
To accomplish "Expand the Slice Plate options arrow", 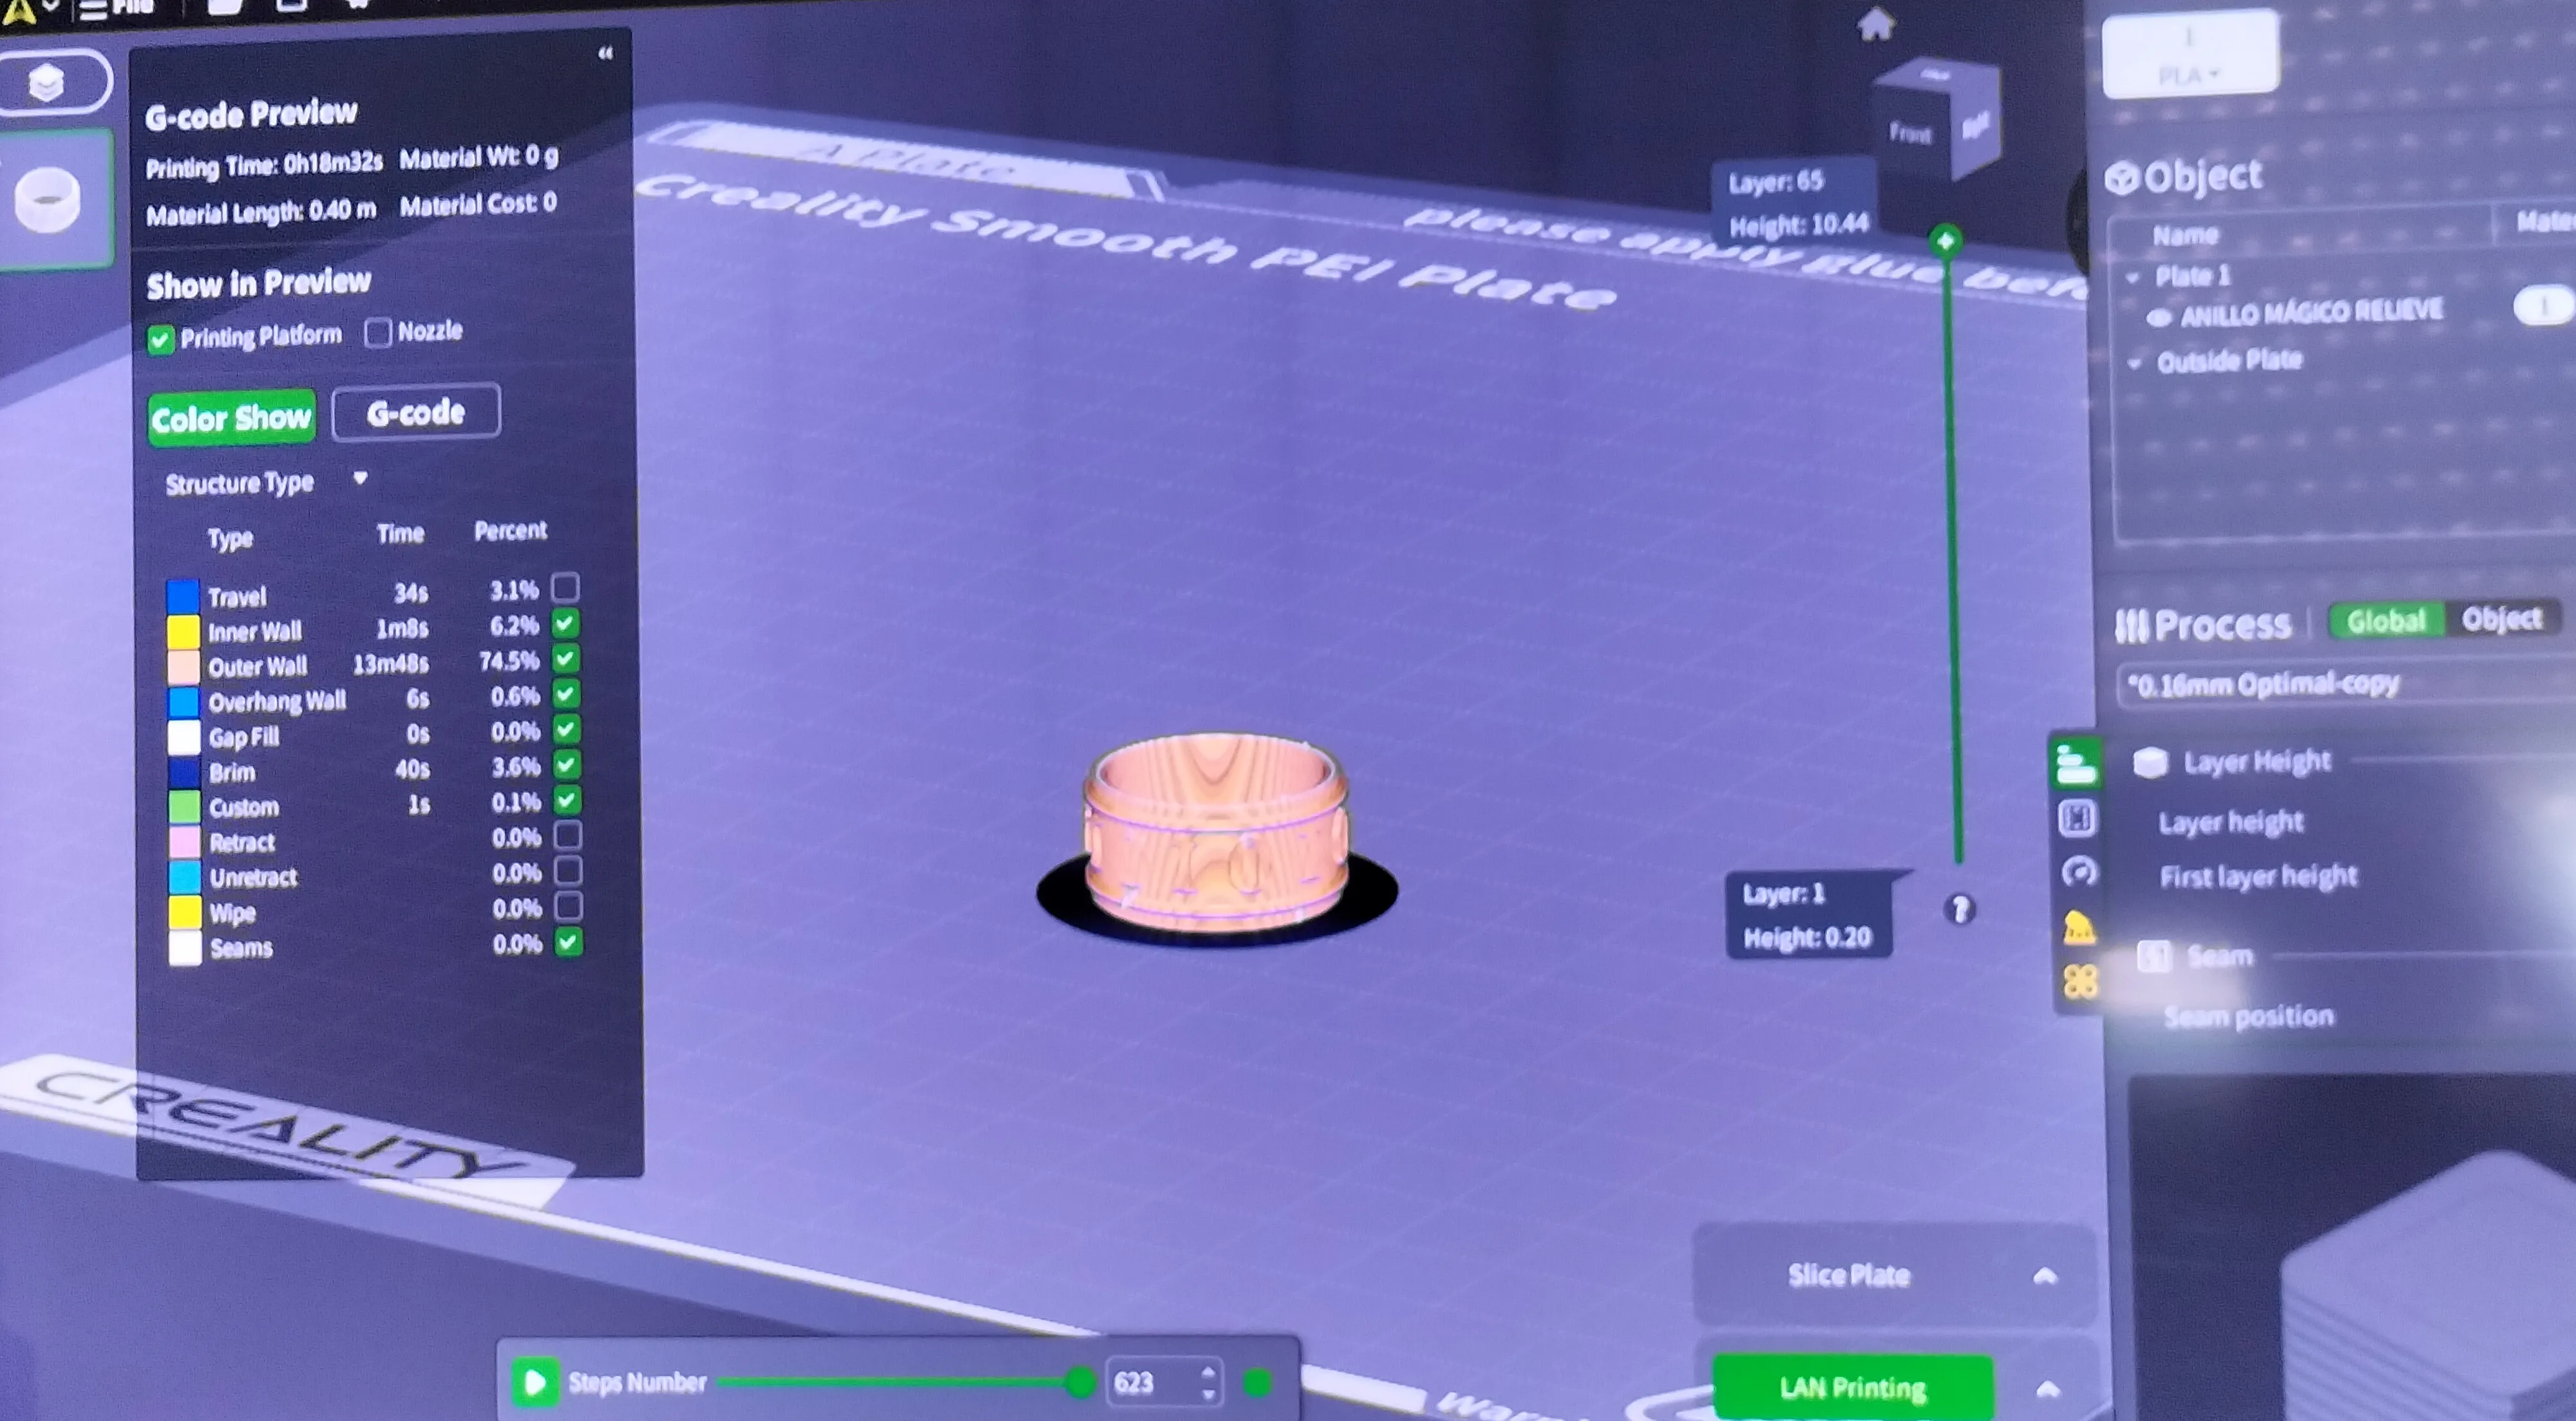I will point(2045,1276).
